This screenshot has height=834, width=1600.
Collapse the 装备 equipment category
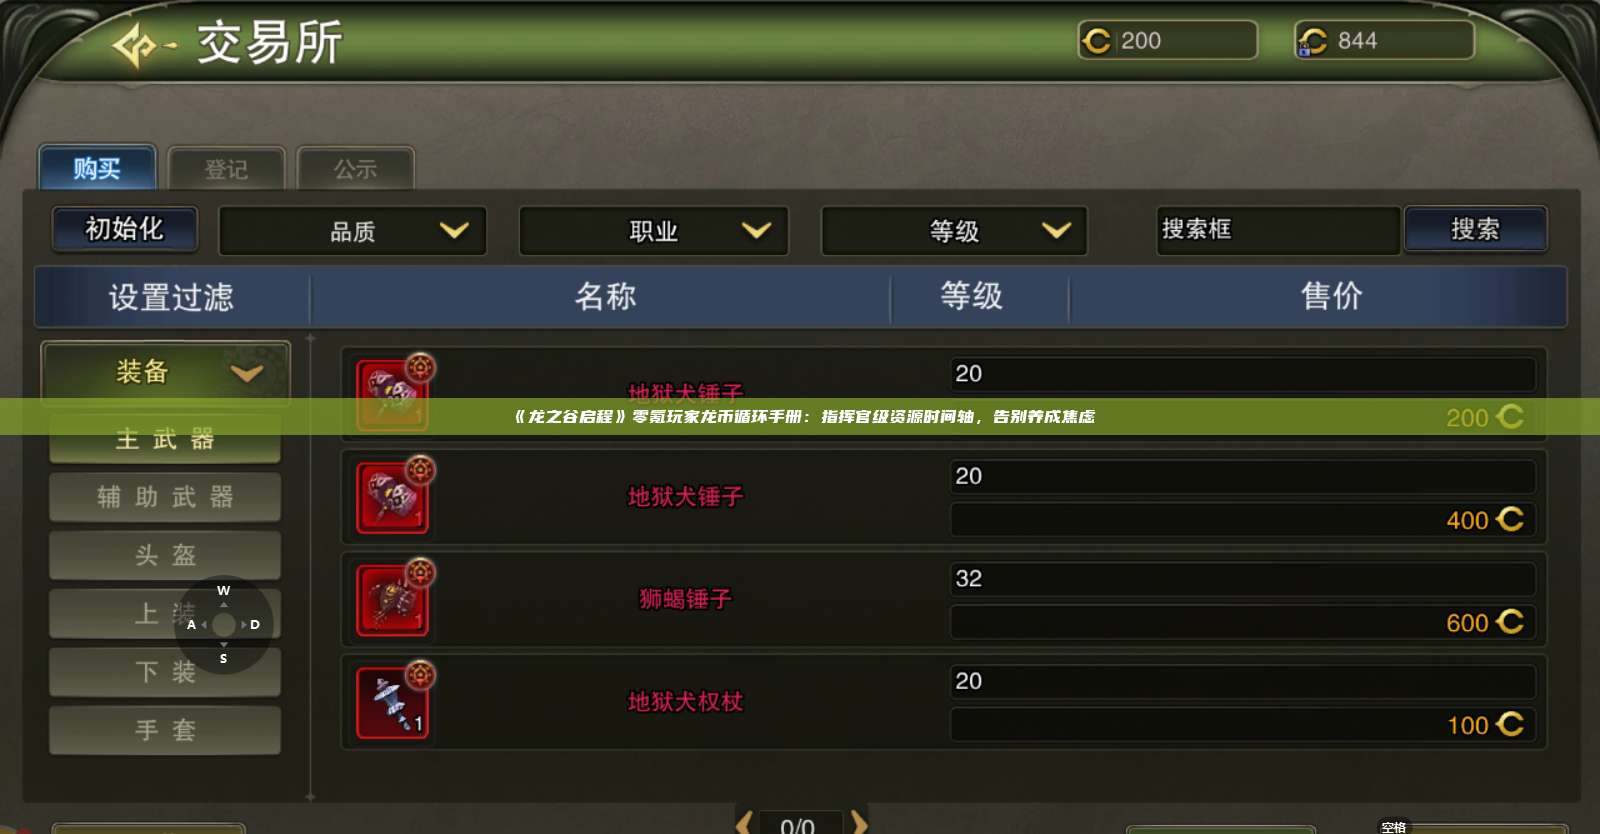click(166, 372)
